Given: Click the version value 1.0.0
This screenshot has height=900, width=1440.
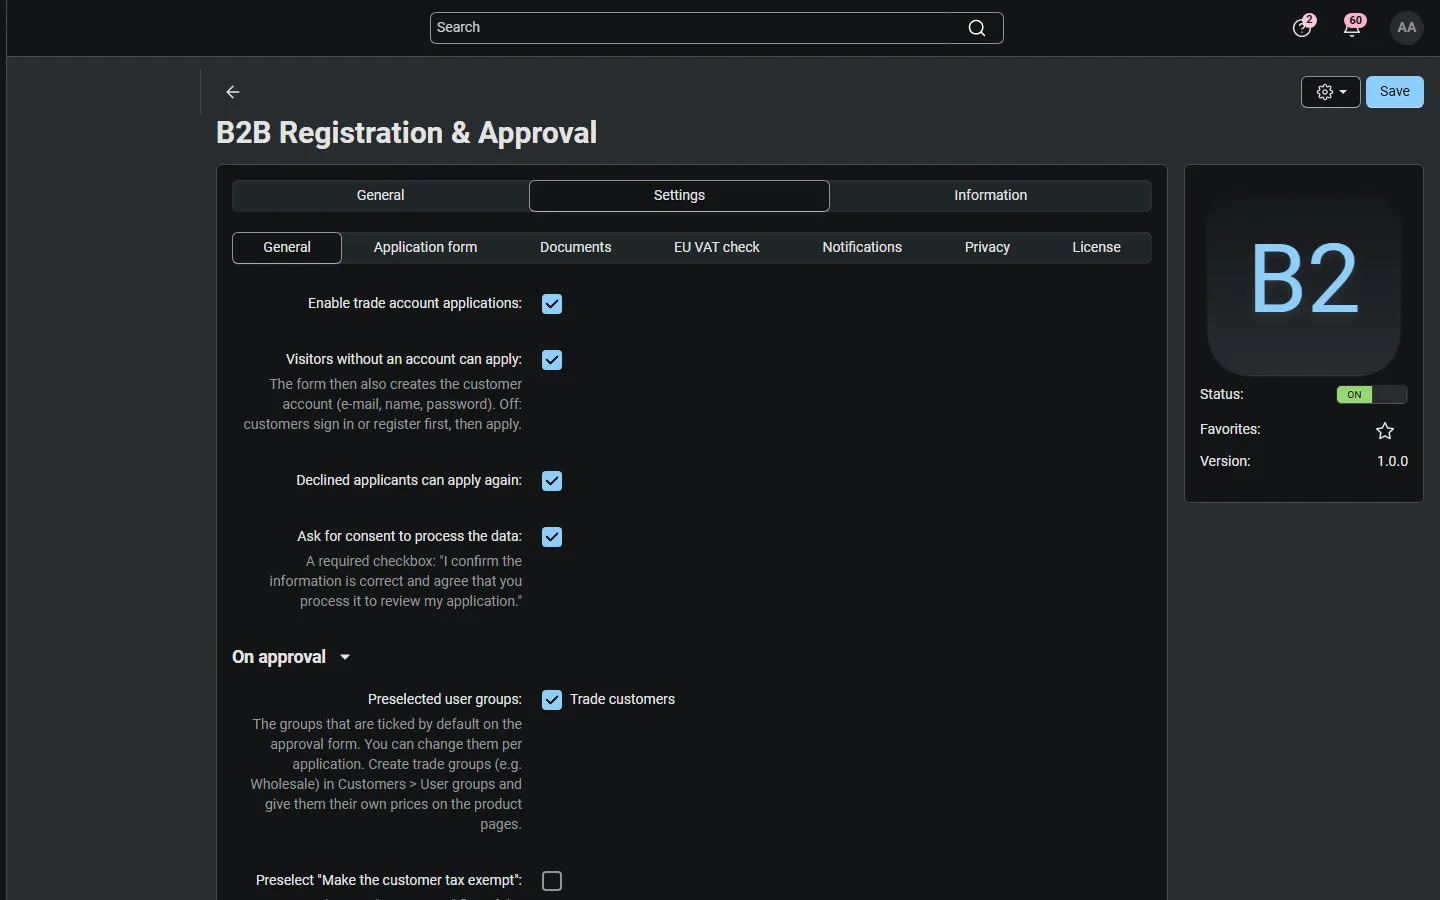Looking at the screenshot, I should coord(1392,462).
